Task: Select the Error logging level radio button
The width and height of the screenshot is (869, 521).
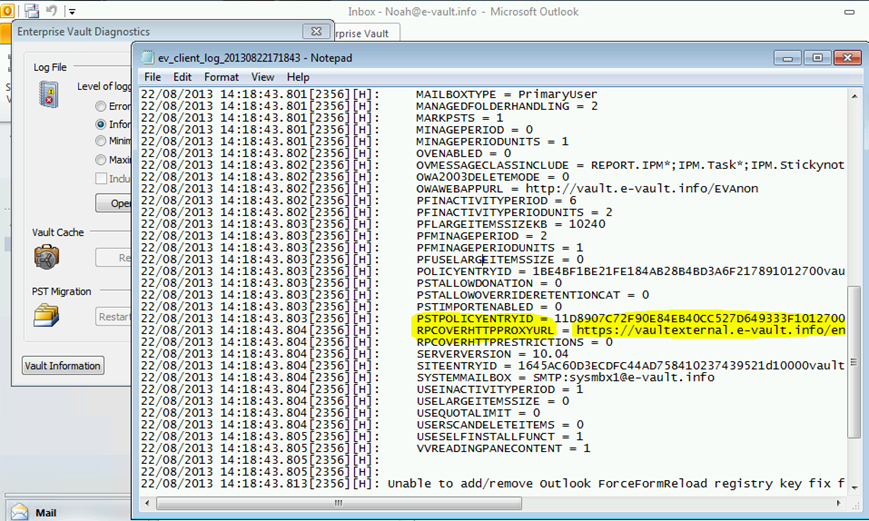Action: click(x=100, y=106)
